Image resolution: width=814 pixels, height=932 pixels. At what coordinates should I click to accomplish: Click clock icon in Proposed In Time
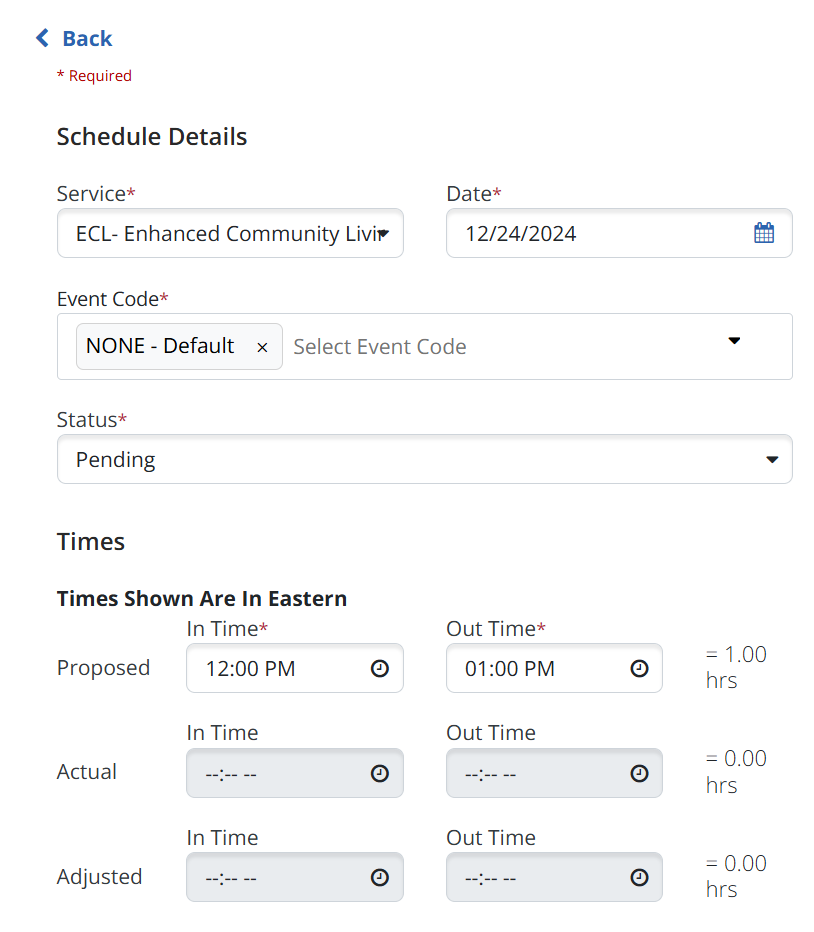(x=380, y=669)
